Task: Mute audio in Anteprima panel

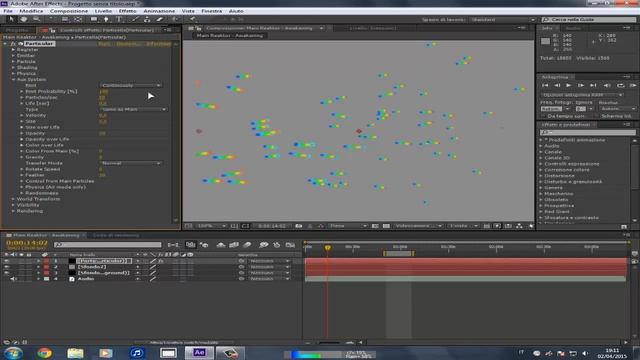Action: click(x=607, y=85)
